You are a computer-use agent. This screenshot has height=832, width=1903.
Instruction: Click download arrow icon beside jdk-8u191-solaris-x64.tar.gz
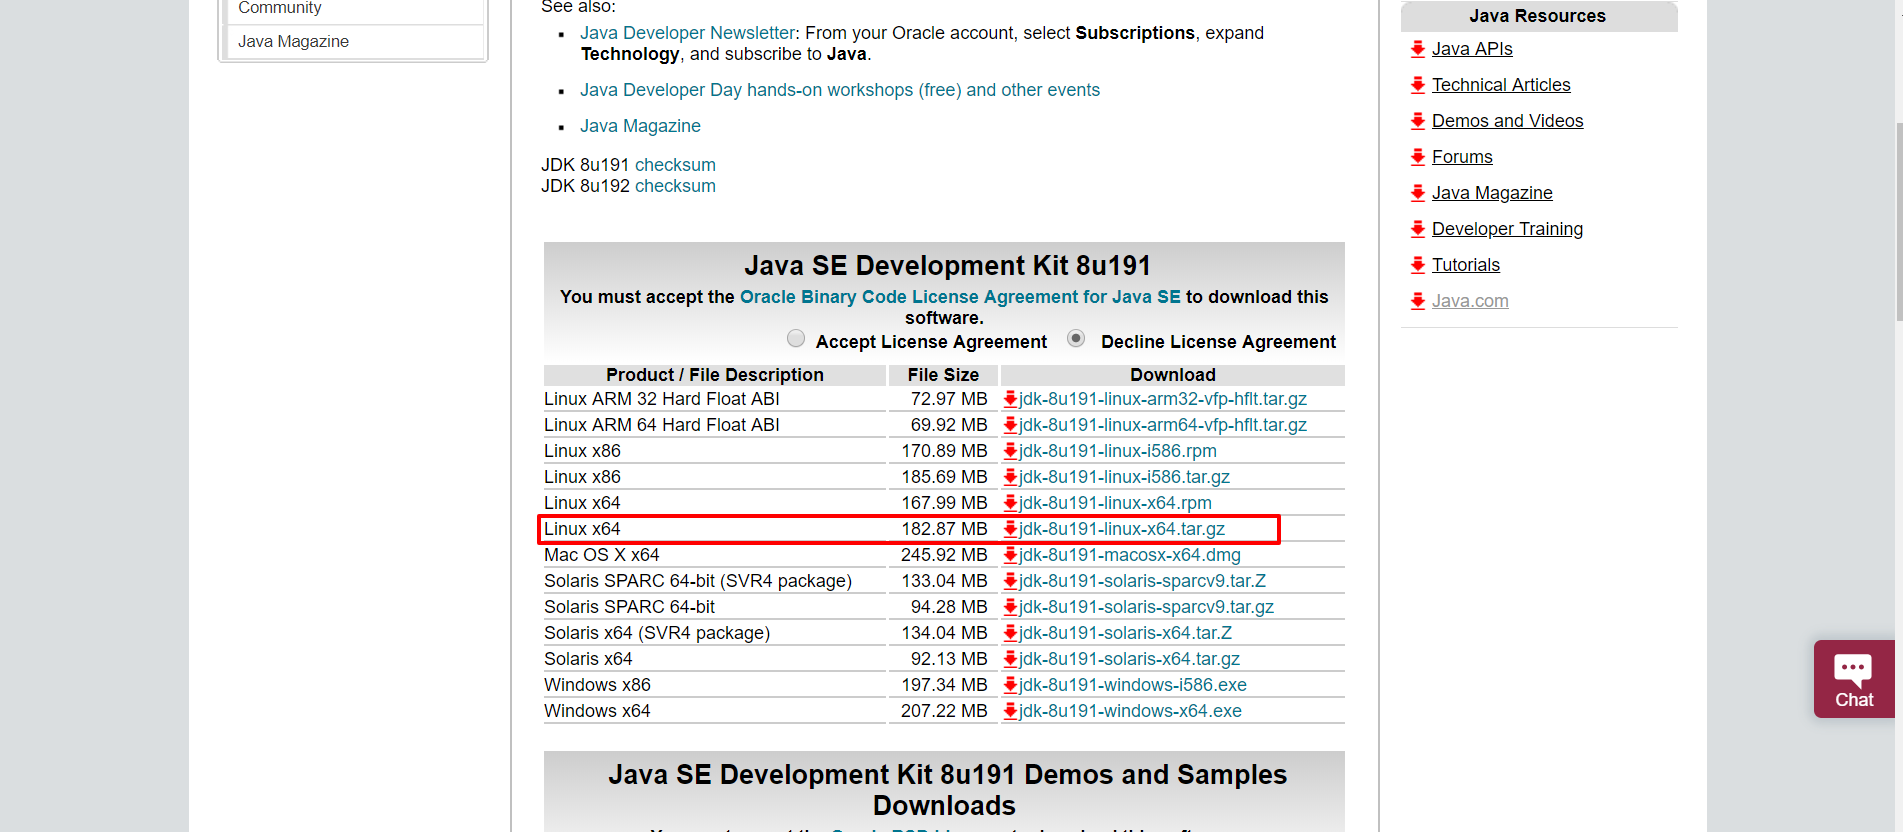point(1010,659)
